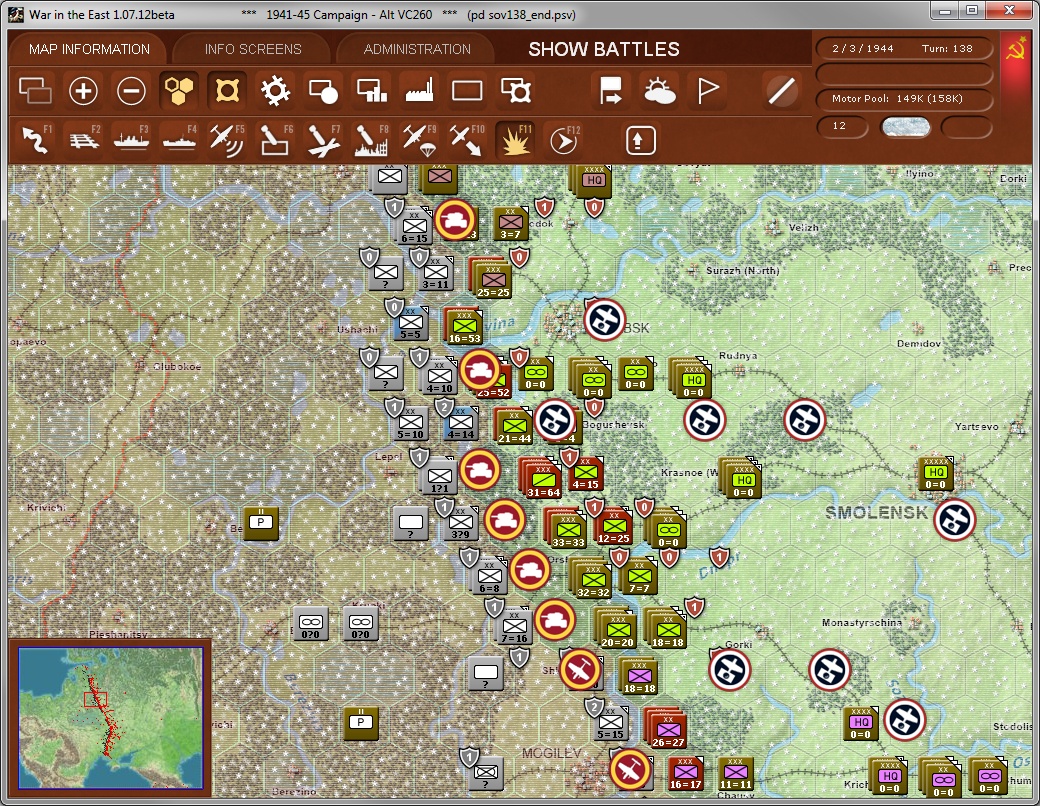1040x806 pixels.
Task: Switch to the INFO SCREENS tab
Action: pos(253,49)
